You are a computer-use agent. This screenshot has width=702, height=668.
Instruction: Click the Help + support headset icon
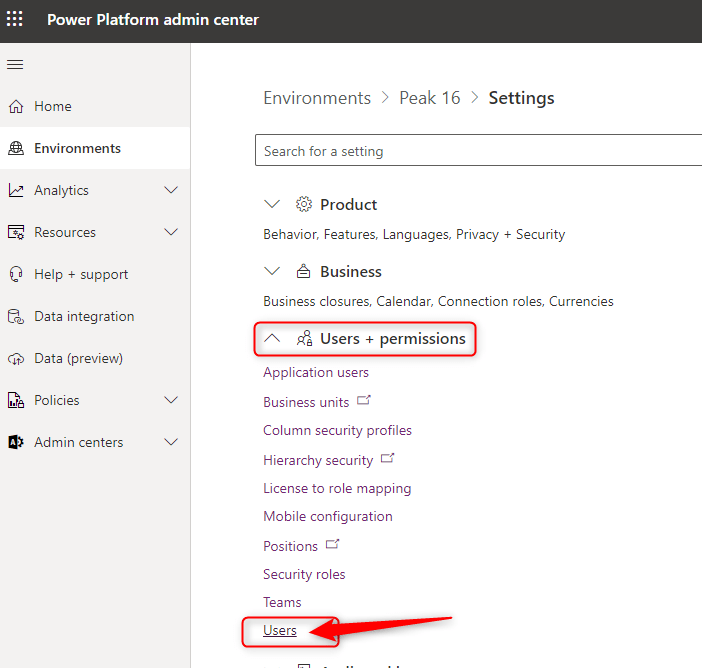(x=16, y=274)
